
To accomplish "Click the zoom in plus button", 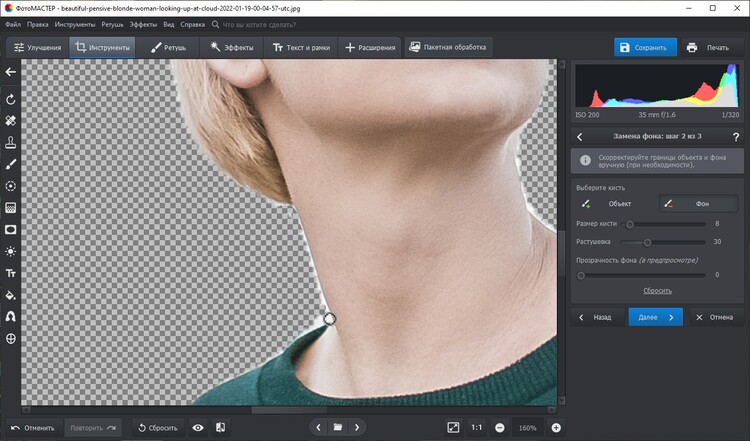I will pos(555,427).
